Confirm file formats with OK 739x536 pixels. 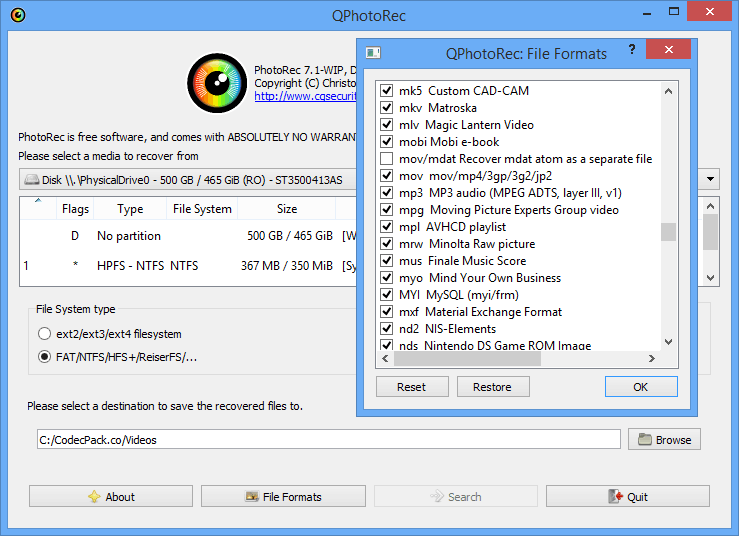(x=641, y=387)
